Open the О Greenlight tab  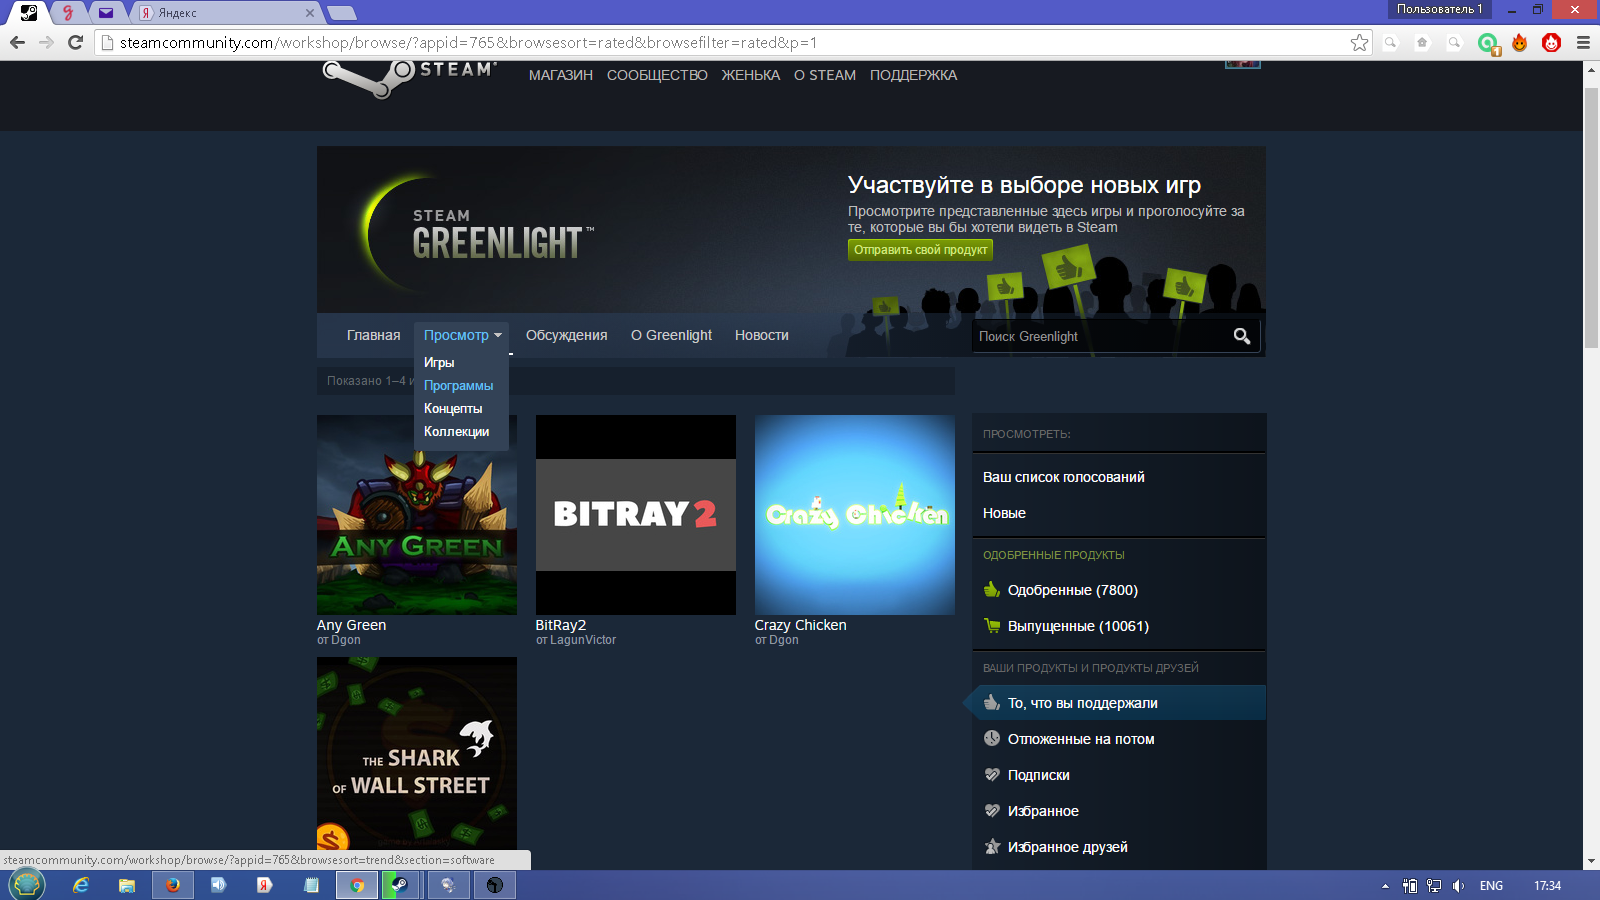pyautogui.click(x=671, y=335)
